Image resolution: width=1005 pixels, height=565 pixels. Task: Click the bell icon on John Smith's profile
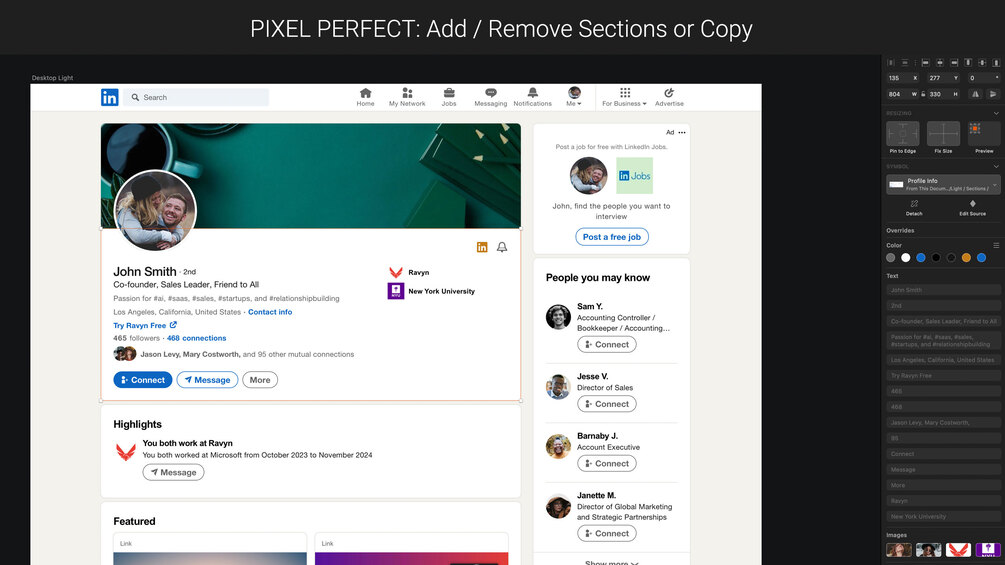click(502, 247)
